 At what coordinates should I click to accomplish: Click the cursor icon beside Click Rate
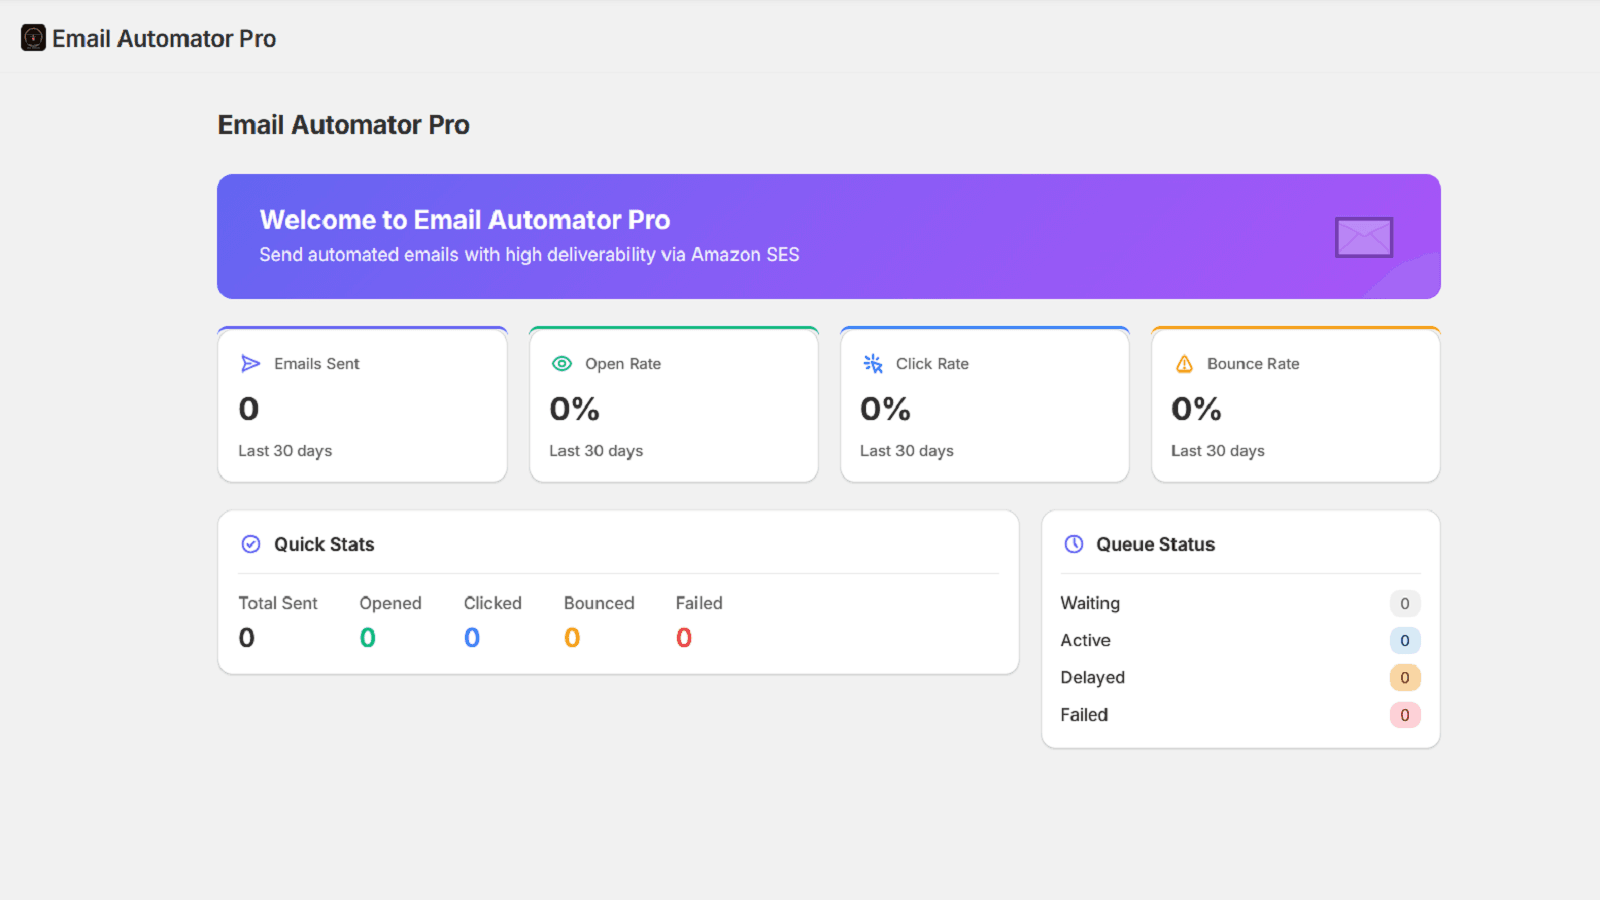(x=873, y=364)
